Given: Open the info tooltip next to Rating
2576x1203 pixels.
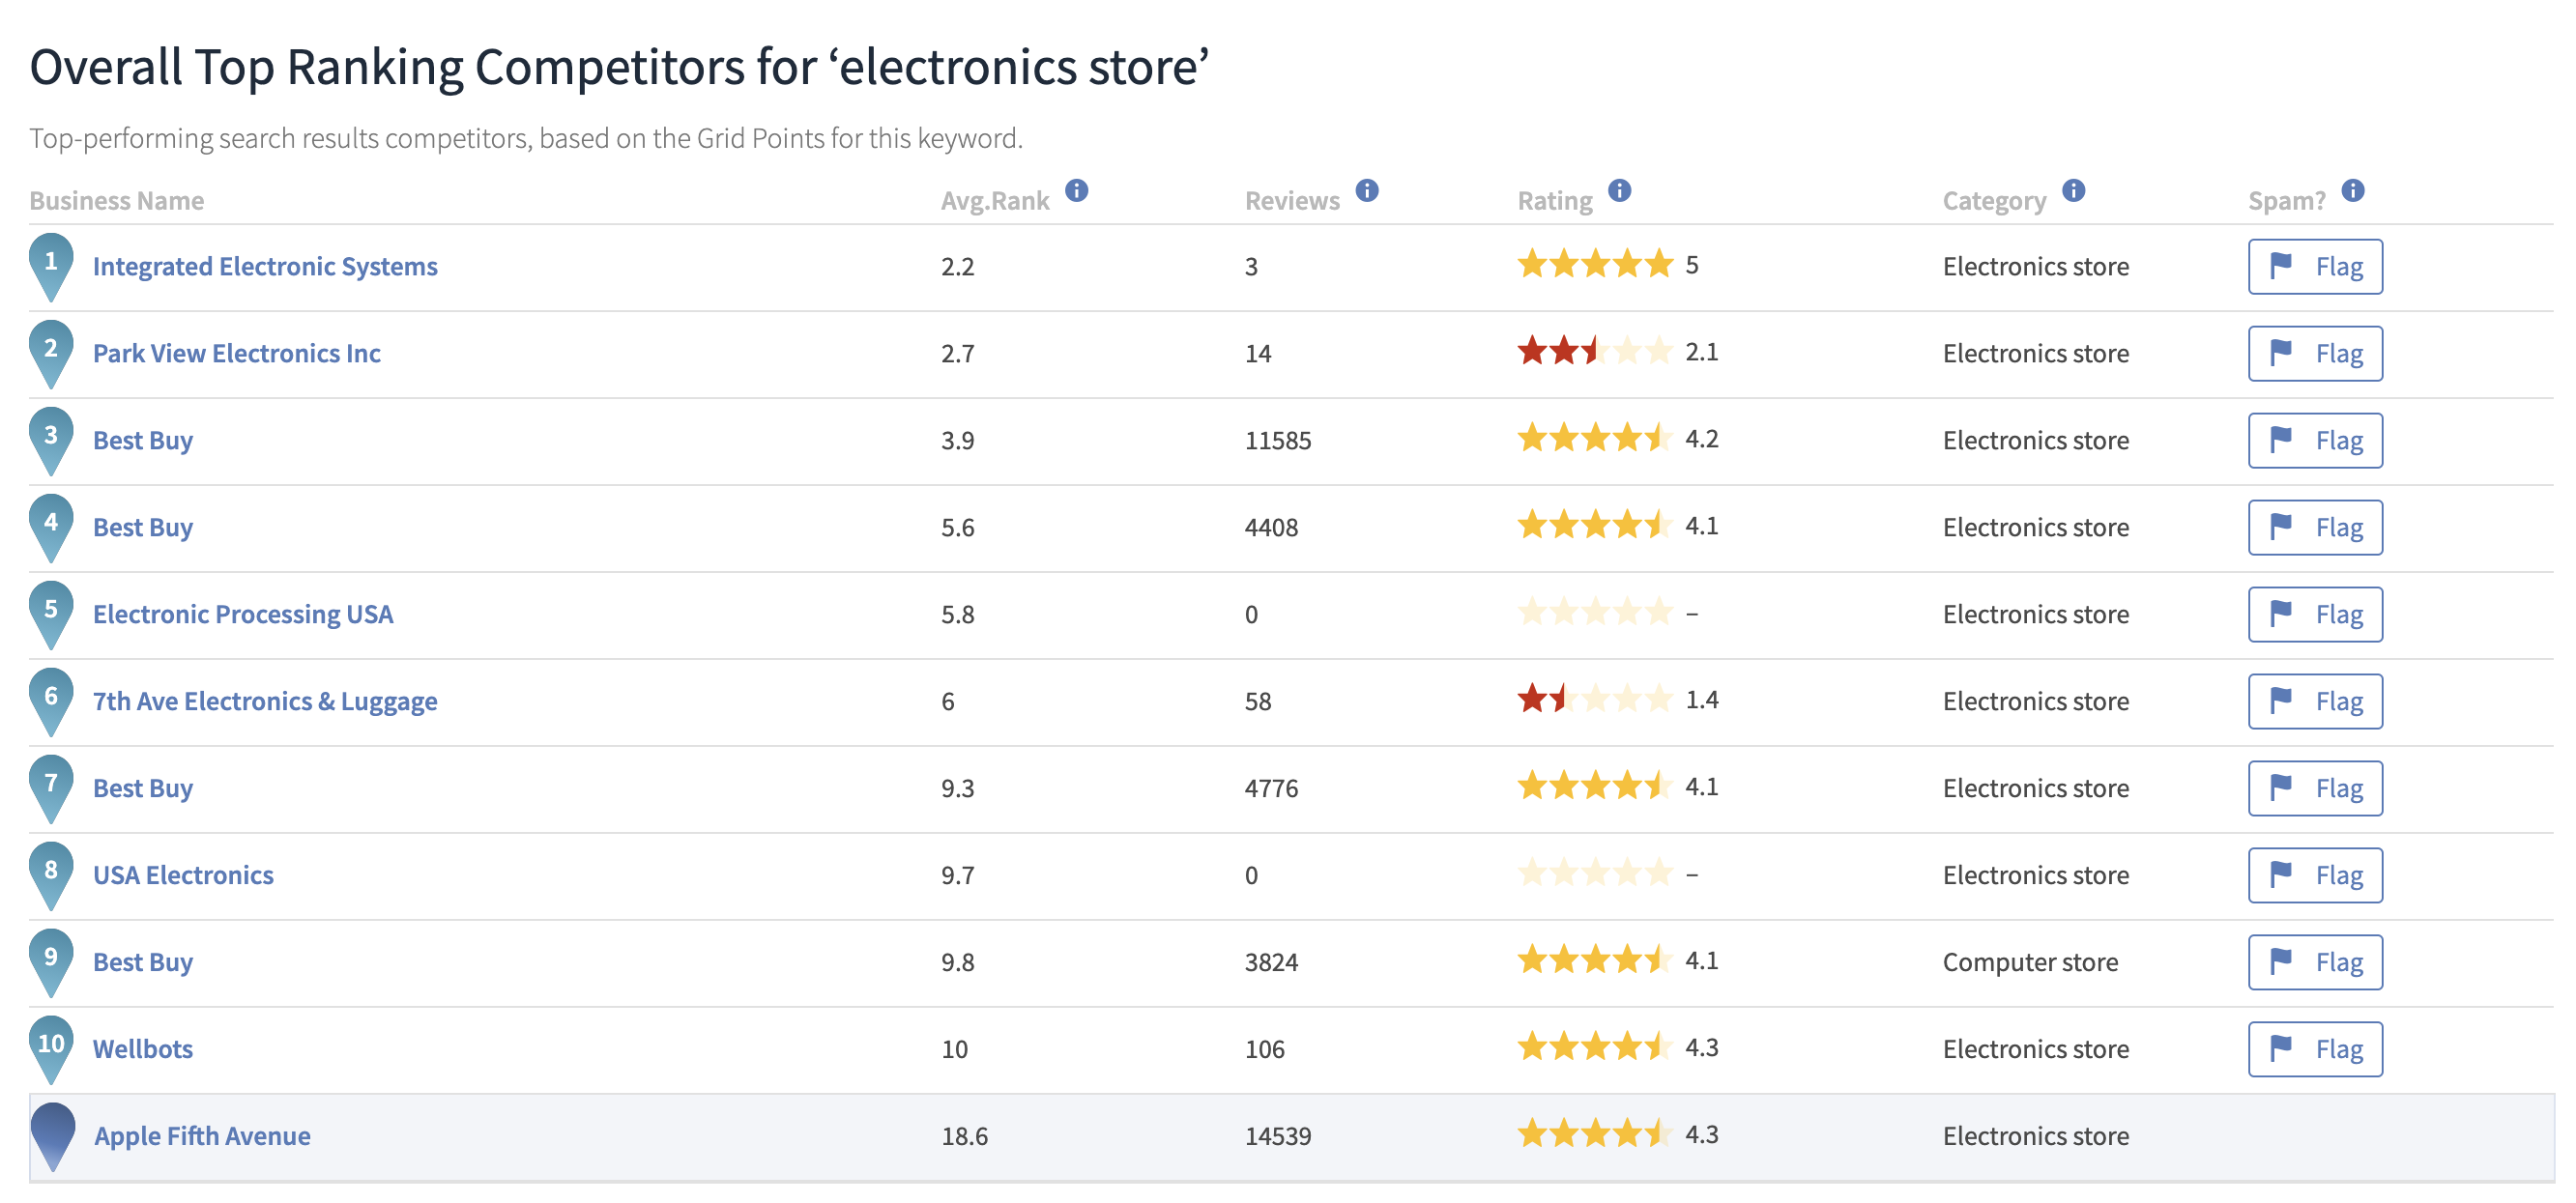Looking at the screenshot, I should (x=1620, y=190).
